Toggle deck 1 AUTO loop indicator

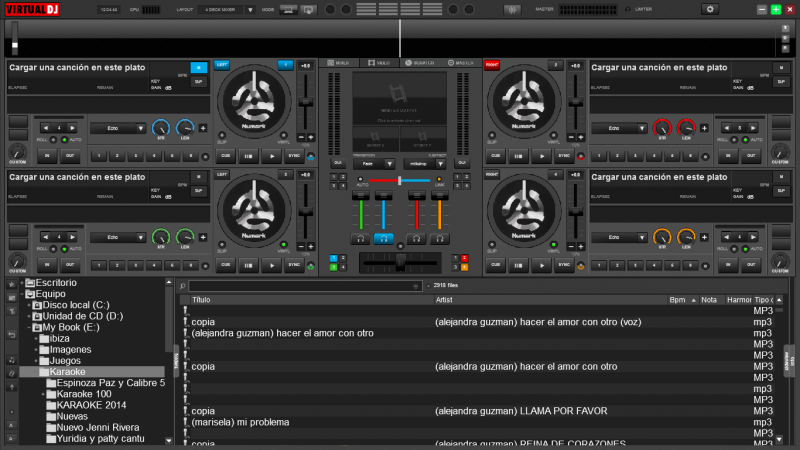64,139
